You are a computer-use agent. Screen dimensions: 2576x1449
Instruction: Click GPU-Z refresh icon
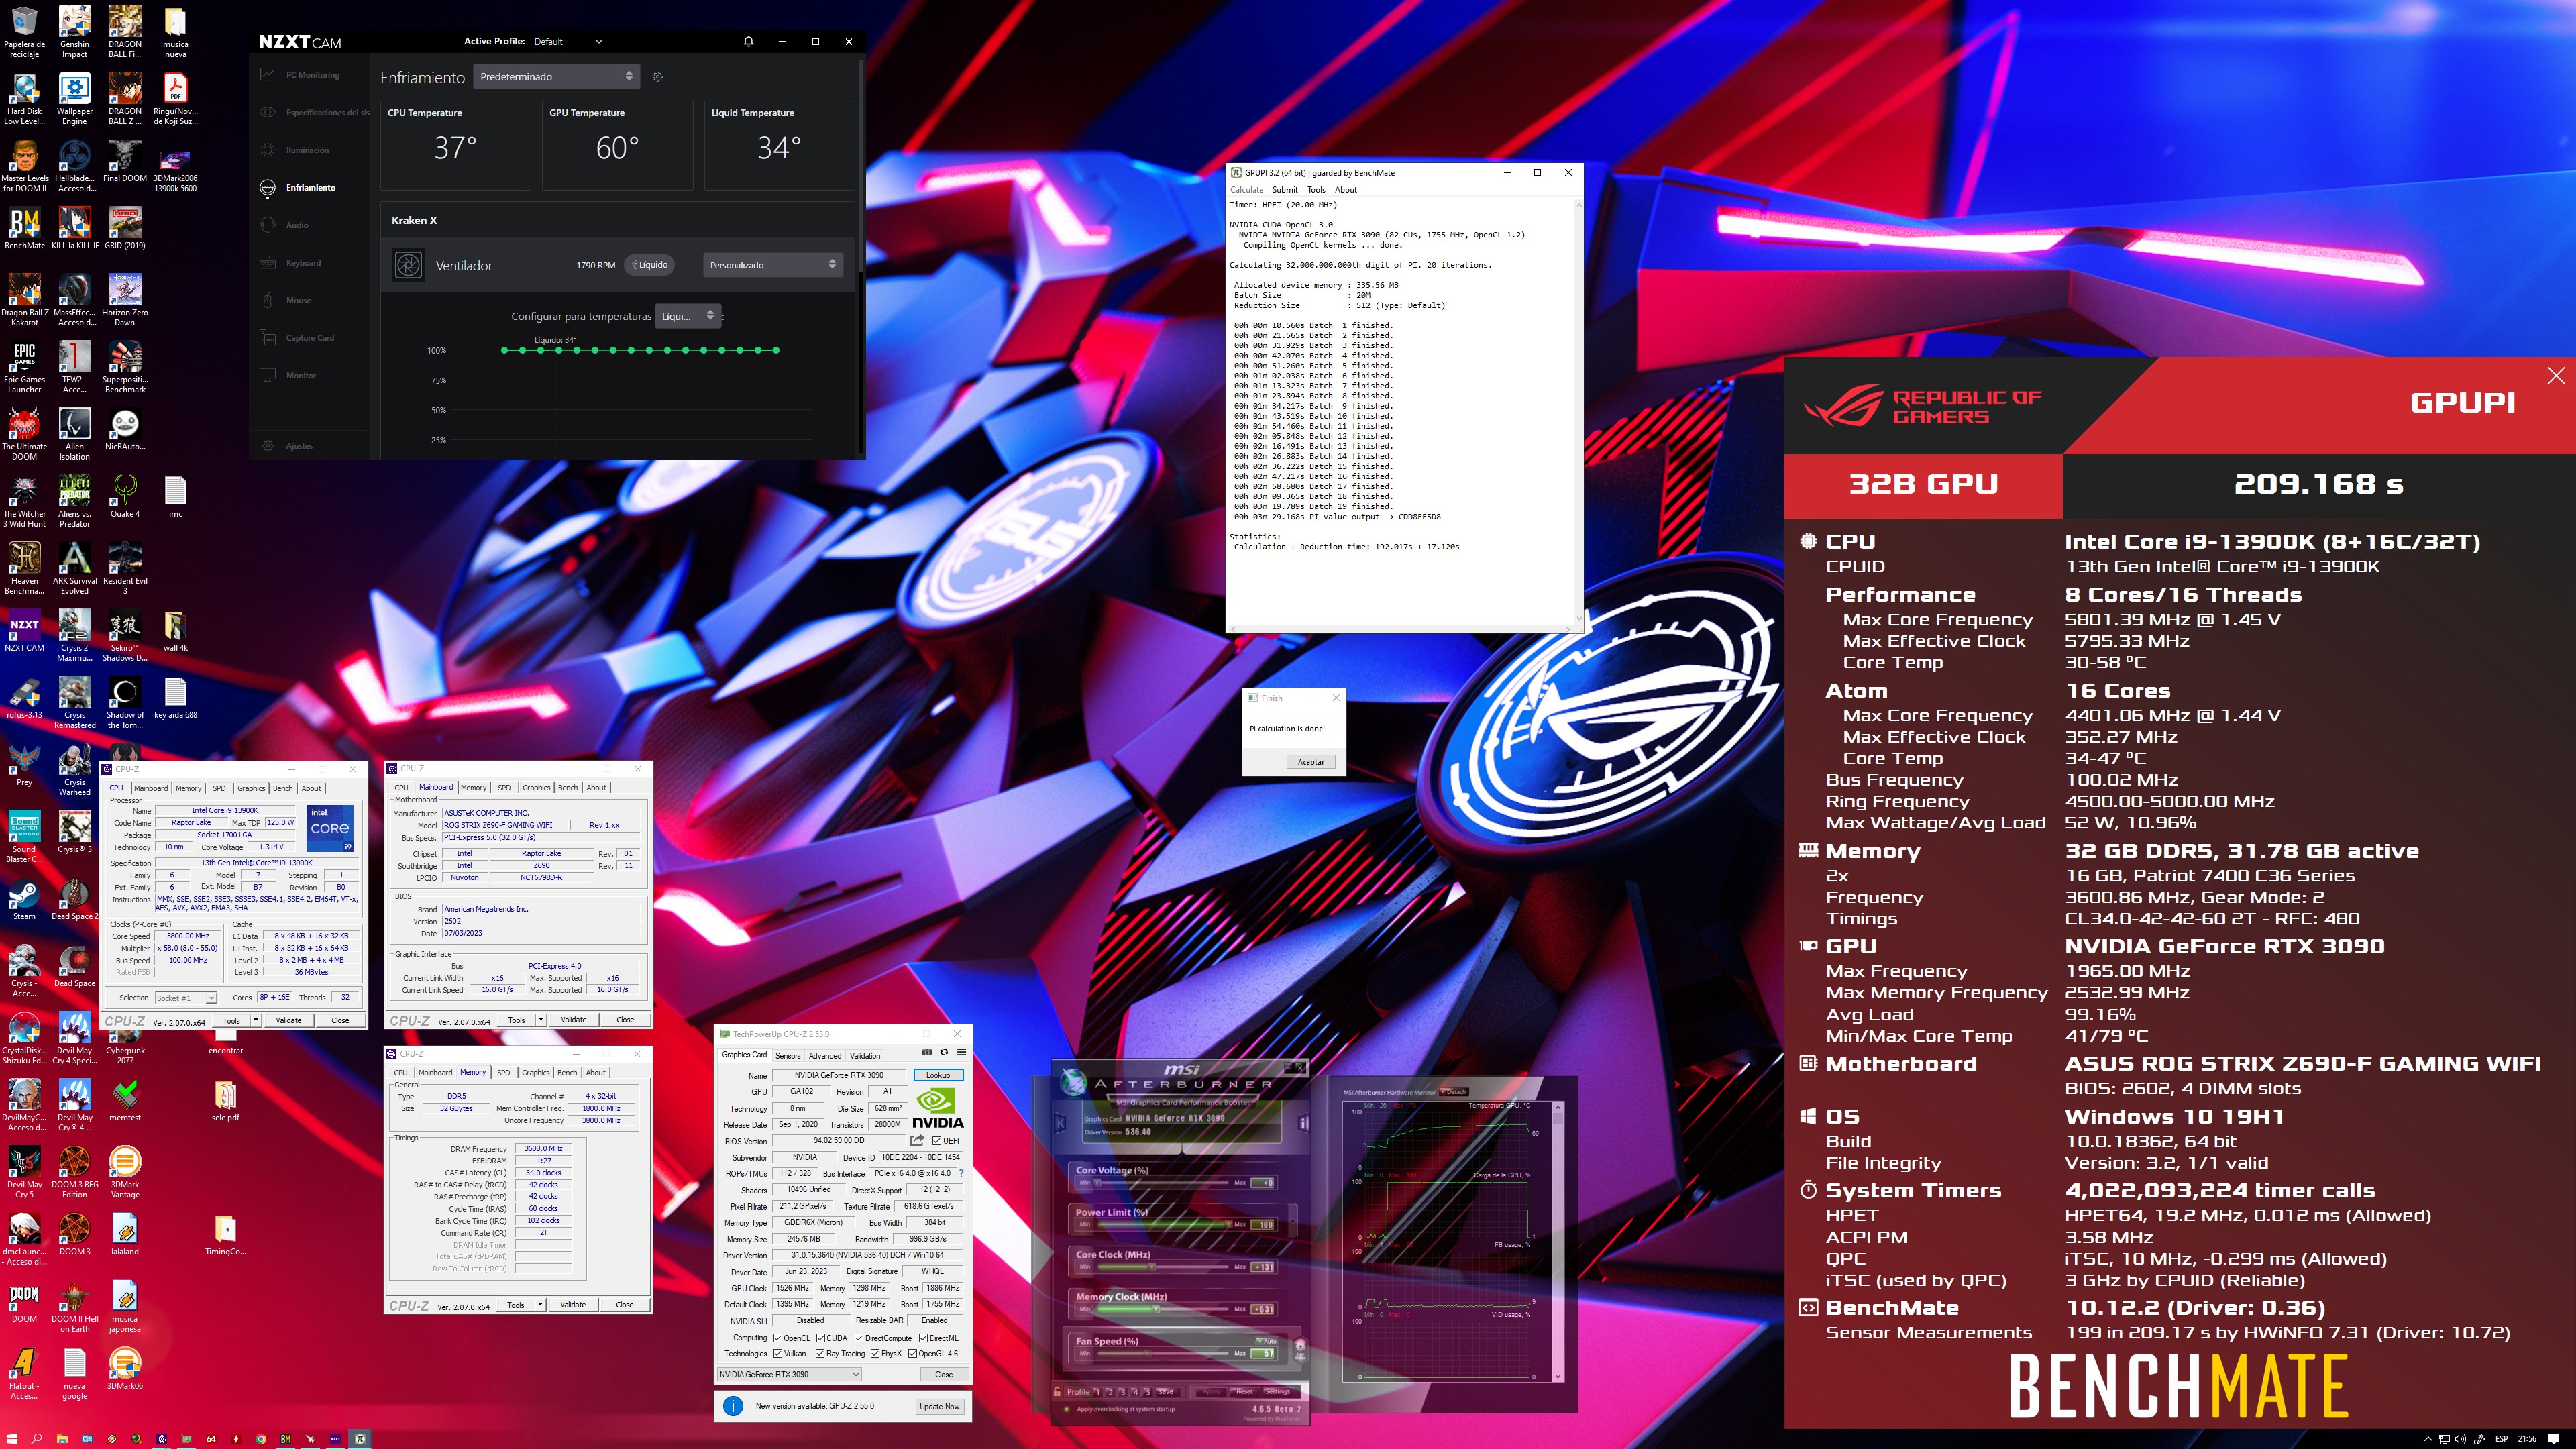pyautogui.click(x=944, y=1052)
